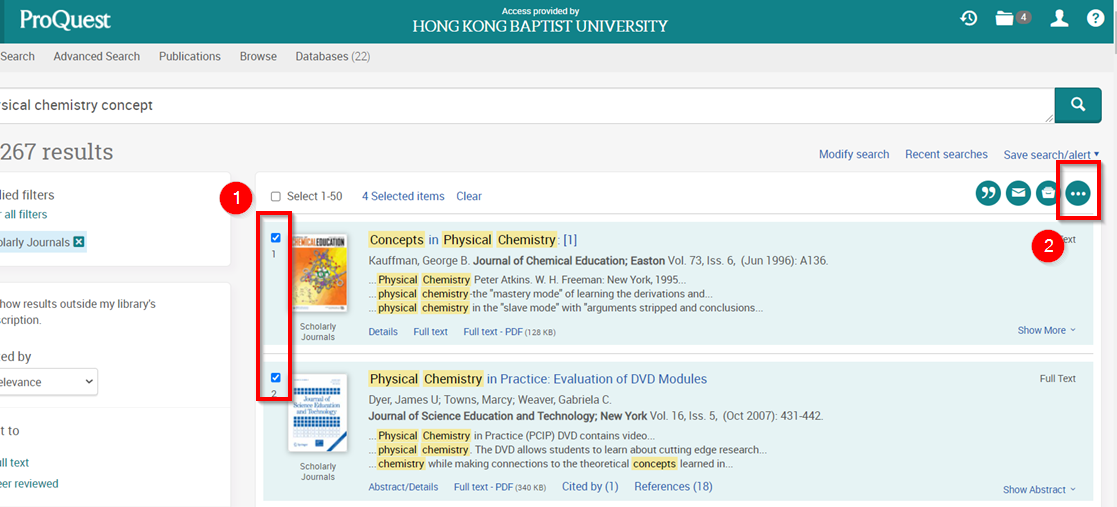Click the Hong Kong Baptist University header text
The height and width of the screenshot is (507, 1117).
click(540, 26)
